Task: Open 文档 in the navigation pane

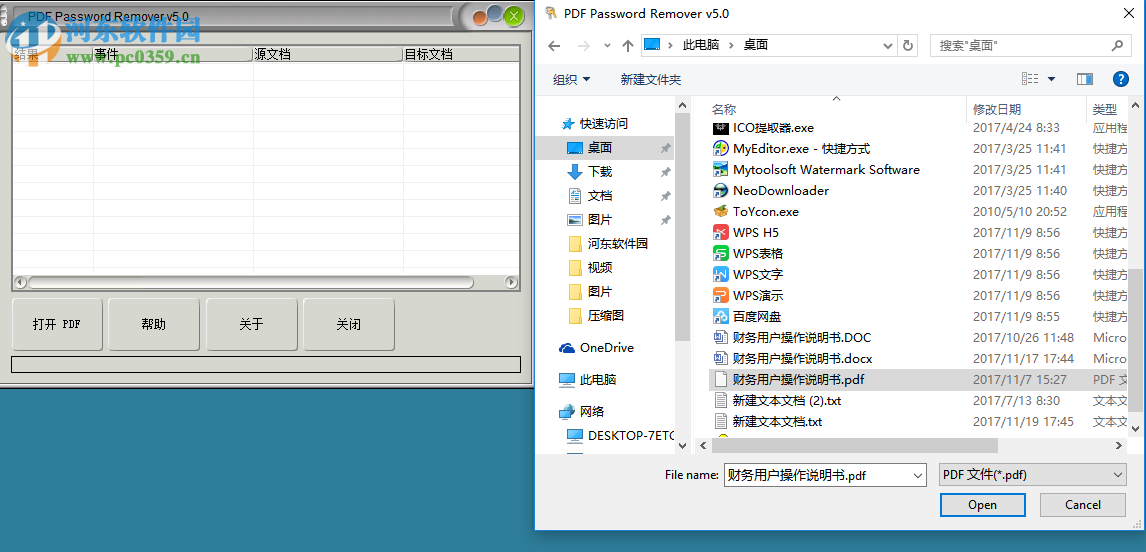Action: coord(600,196)
